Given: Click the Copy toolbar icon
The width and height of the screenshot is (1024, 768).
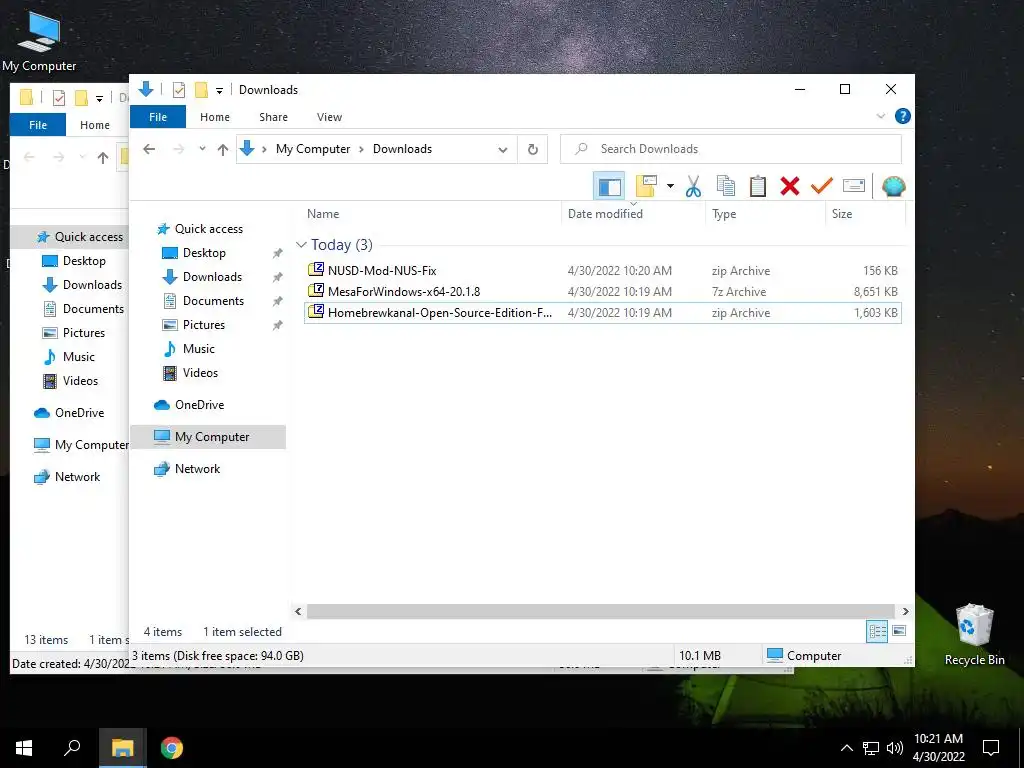Looking at the screenshot, I should 726,186.
